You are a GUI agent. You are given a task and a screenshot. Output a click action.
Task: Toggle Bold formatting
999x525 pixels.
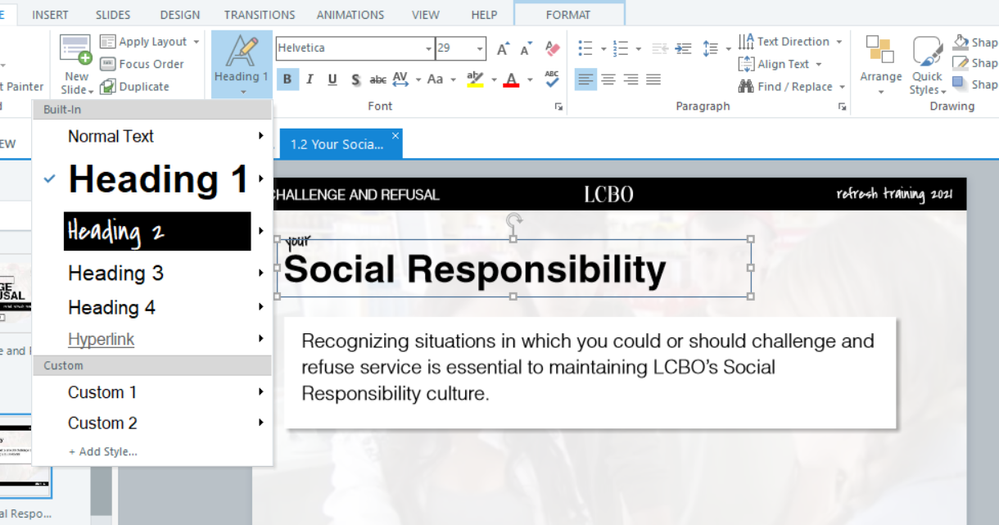(x=288, y=79)
